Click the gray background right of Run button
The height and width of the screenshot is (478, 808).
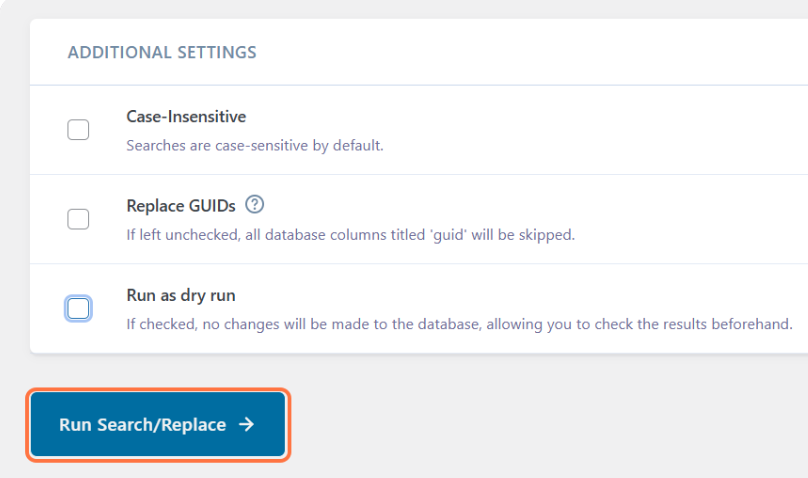(x=550, y=425)
